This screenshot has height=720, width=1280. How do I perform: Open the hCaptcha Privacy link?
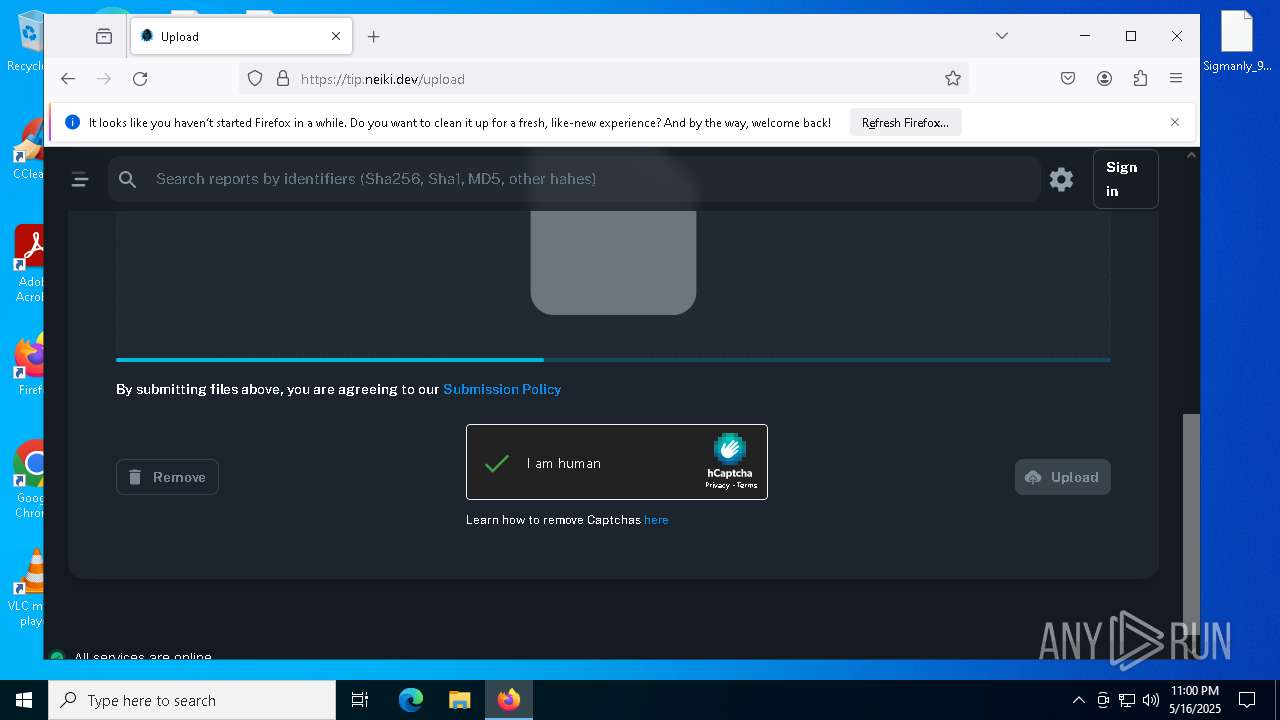click(717, 485)
